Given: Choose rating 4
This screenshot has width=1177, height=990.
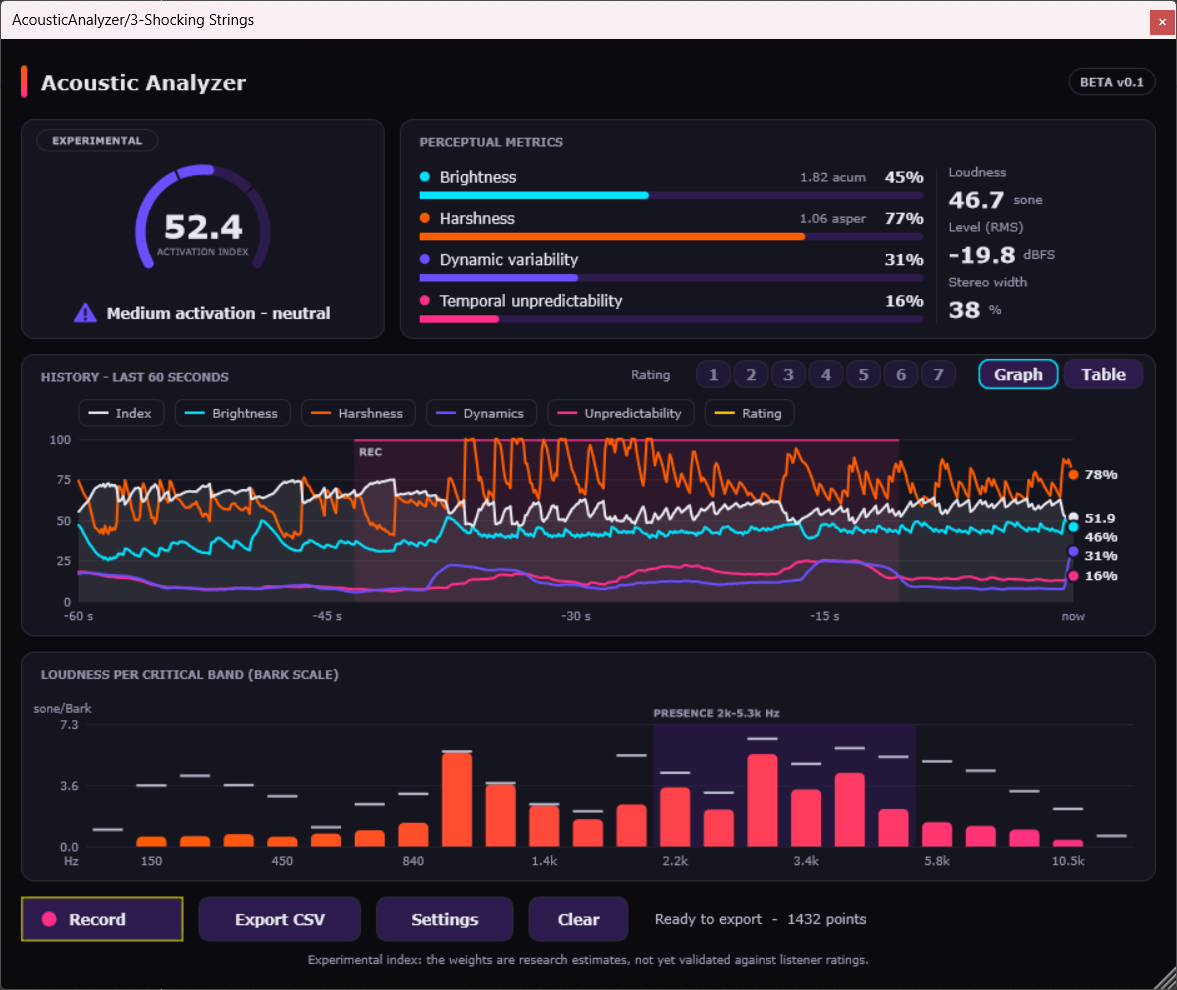Looking at the screenshot, I should [826, 375].
